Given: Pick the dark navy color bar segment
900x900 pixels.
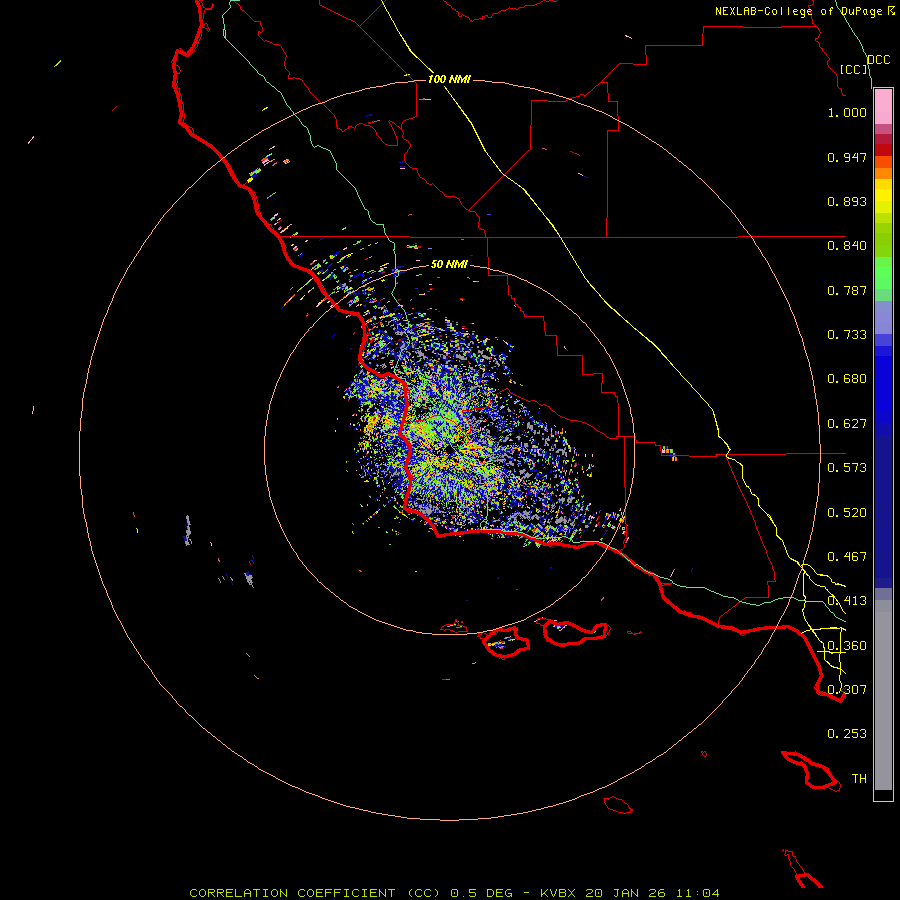Looking at the screenshot, I should (883, 505).
